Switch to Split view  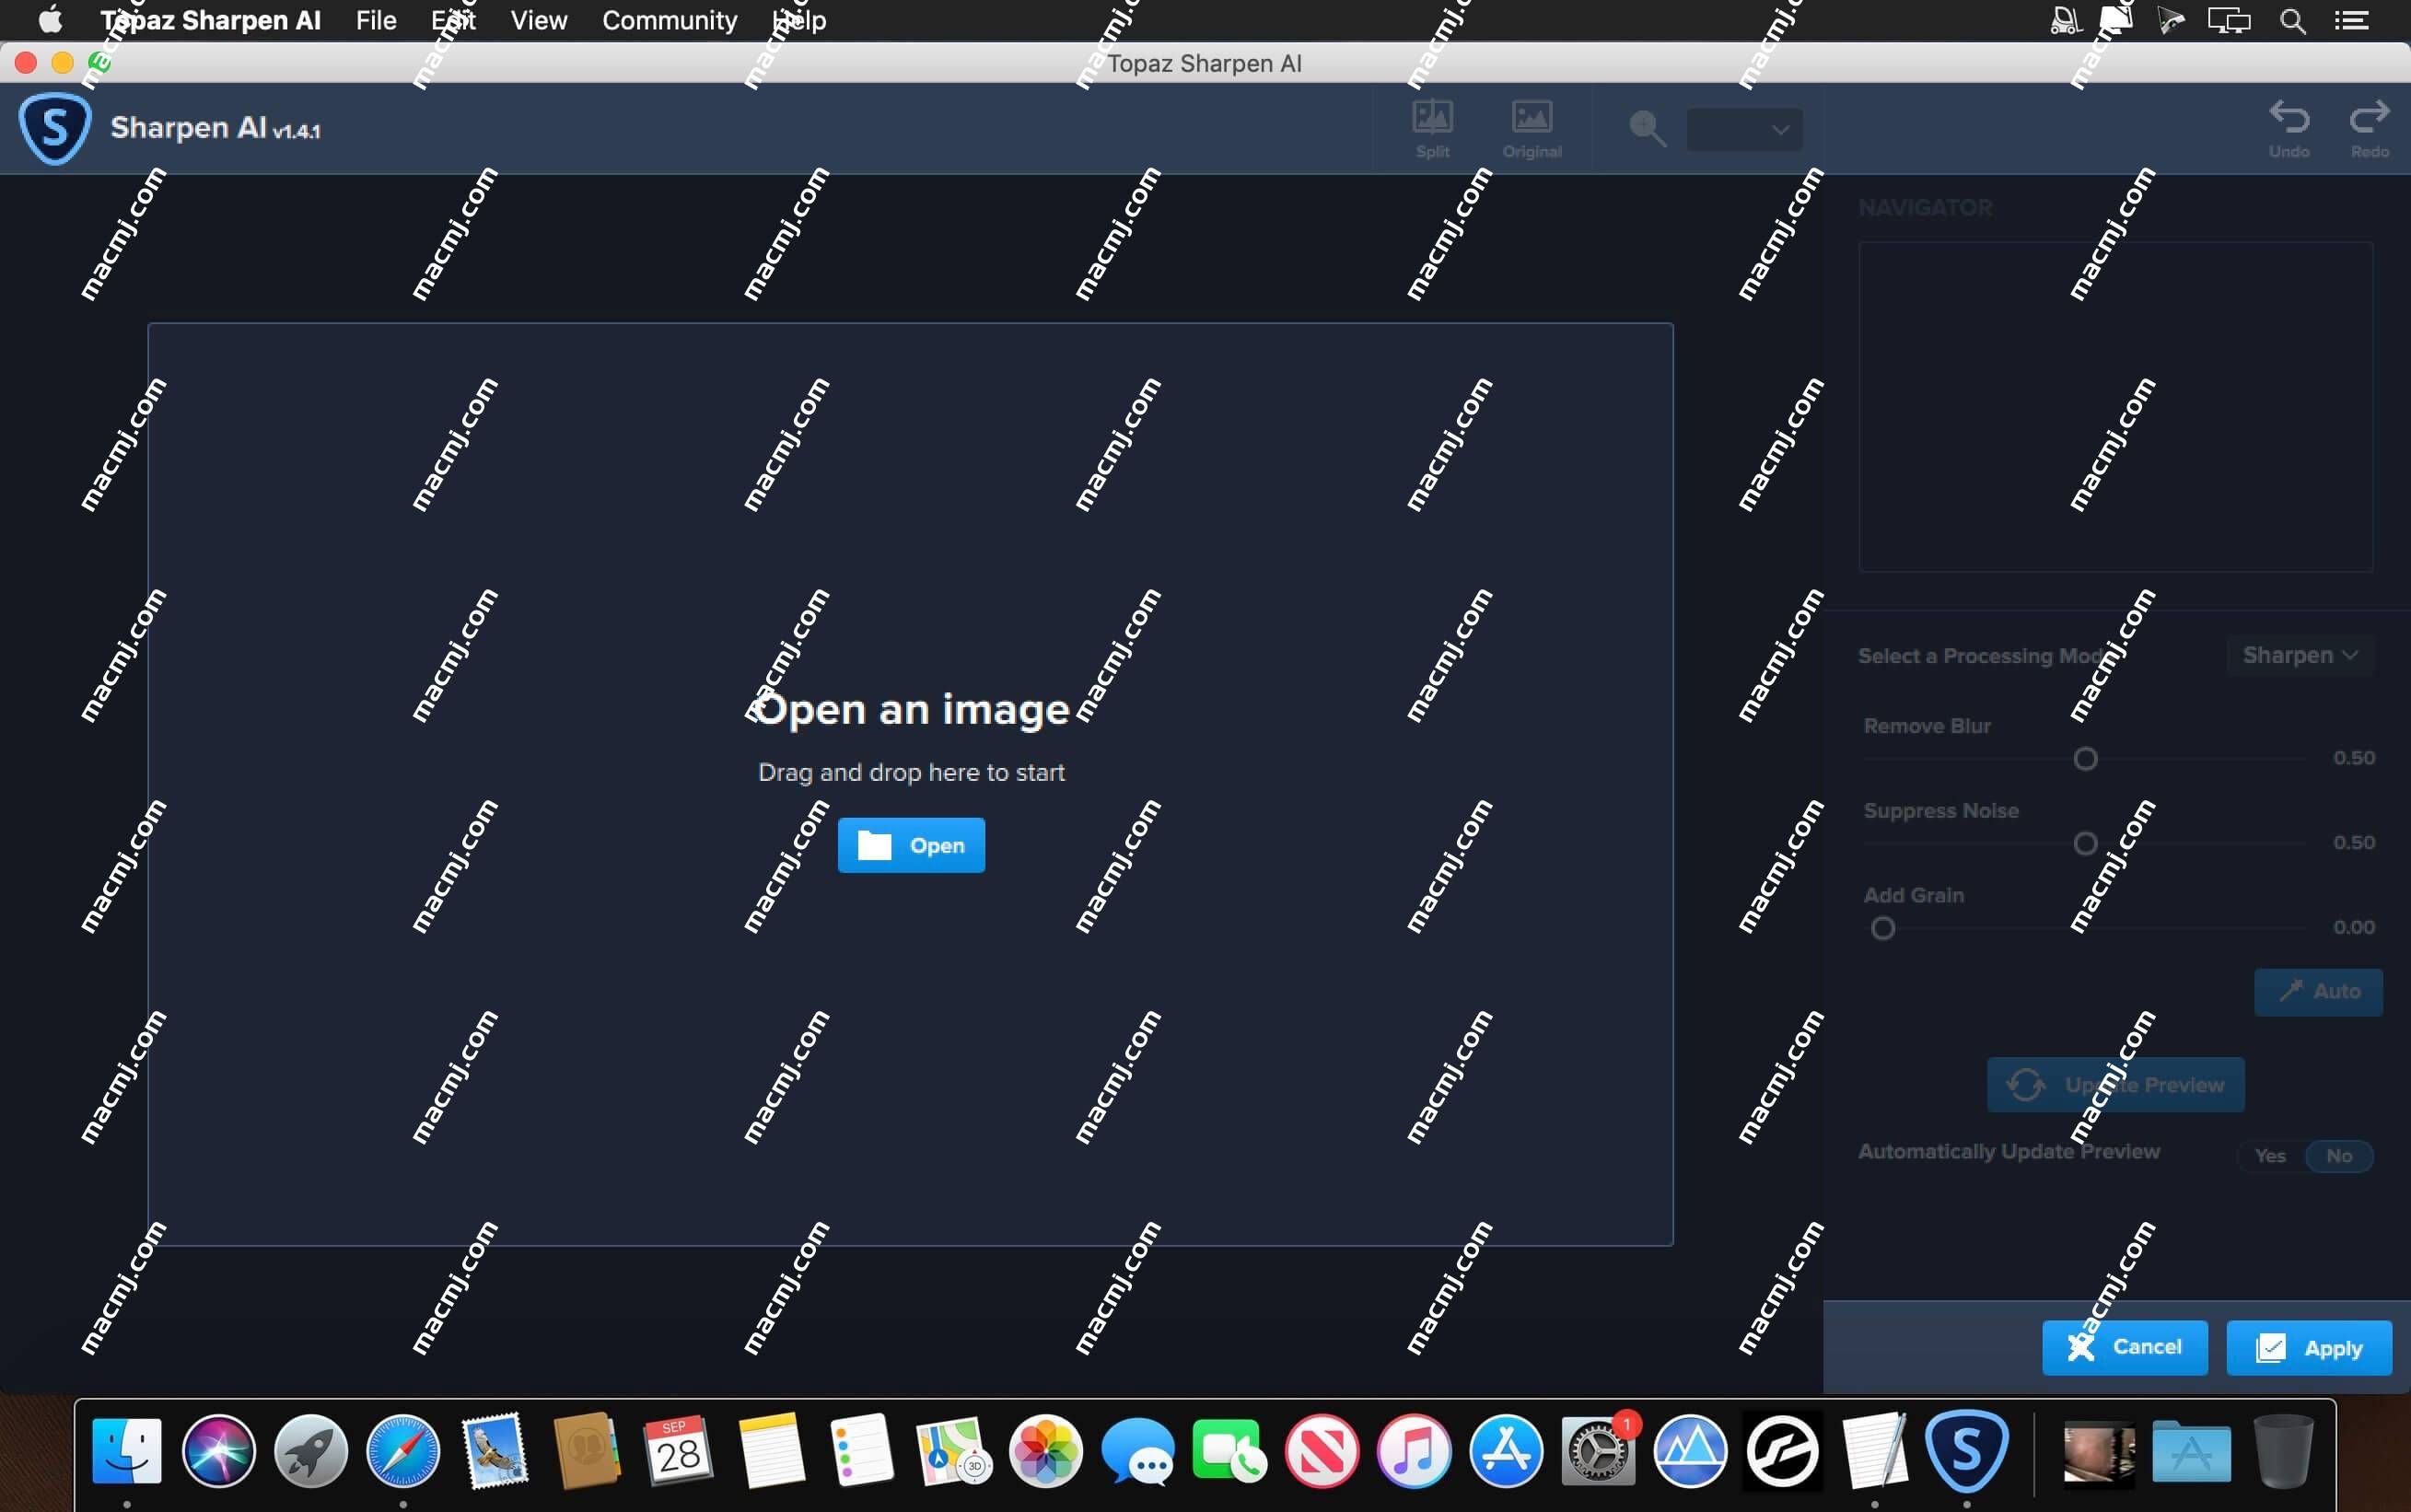pos(1432,129)
